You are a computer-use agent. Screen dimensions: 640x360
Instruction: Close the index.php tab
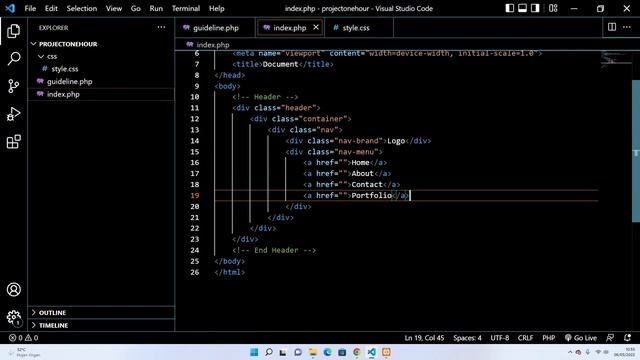pyautogui.click(x=316, y=27)
